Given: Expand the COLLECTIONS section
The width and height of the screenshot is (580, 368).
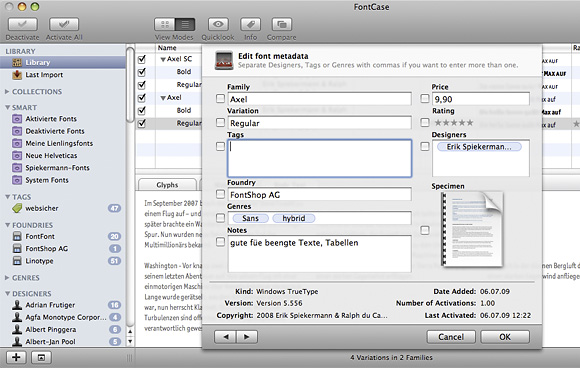Looking at the screenshot, I should coord(7,91).
